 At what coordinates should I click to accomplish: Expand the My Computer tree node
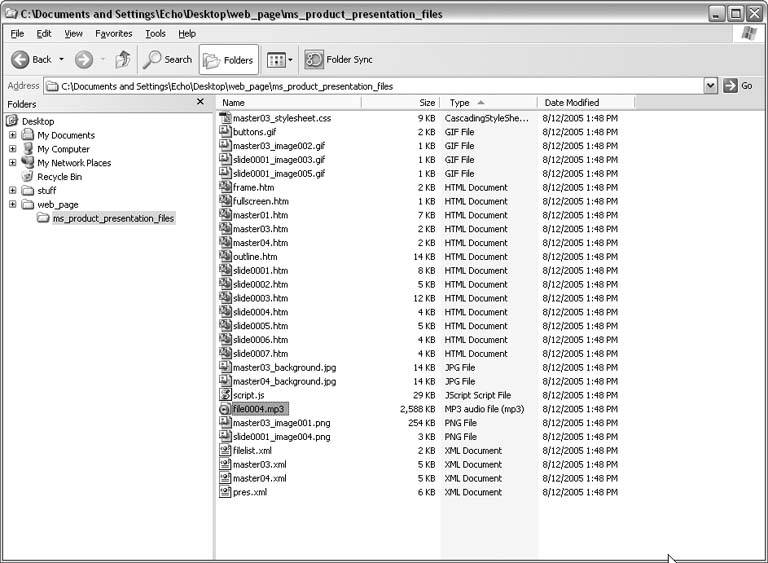click(13, 149)
